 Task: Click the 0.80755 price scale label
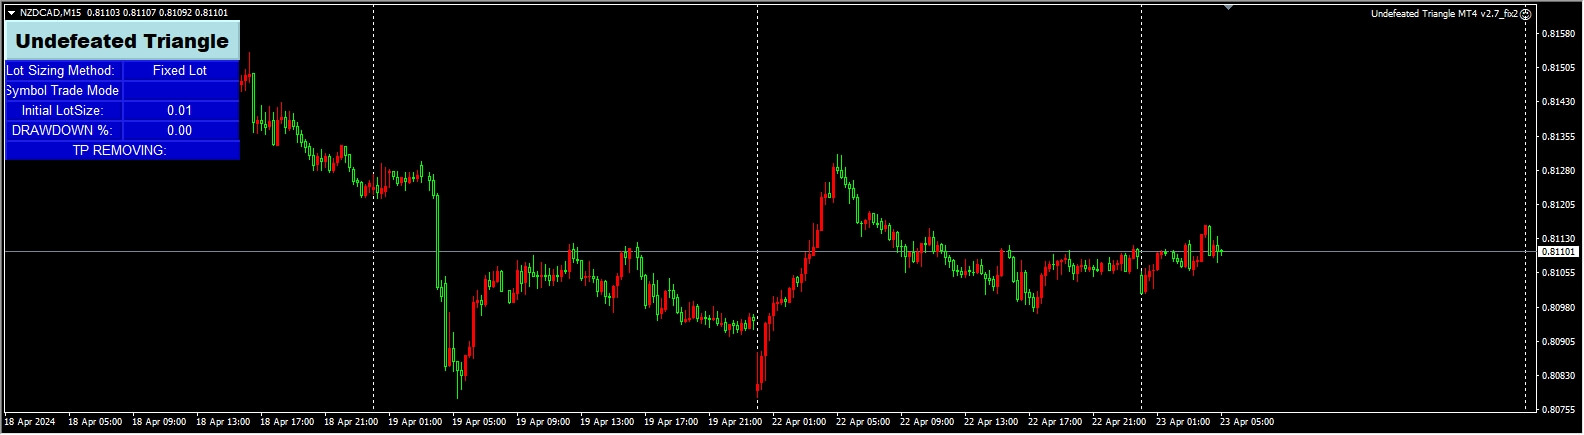tap(1559, 410)
